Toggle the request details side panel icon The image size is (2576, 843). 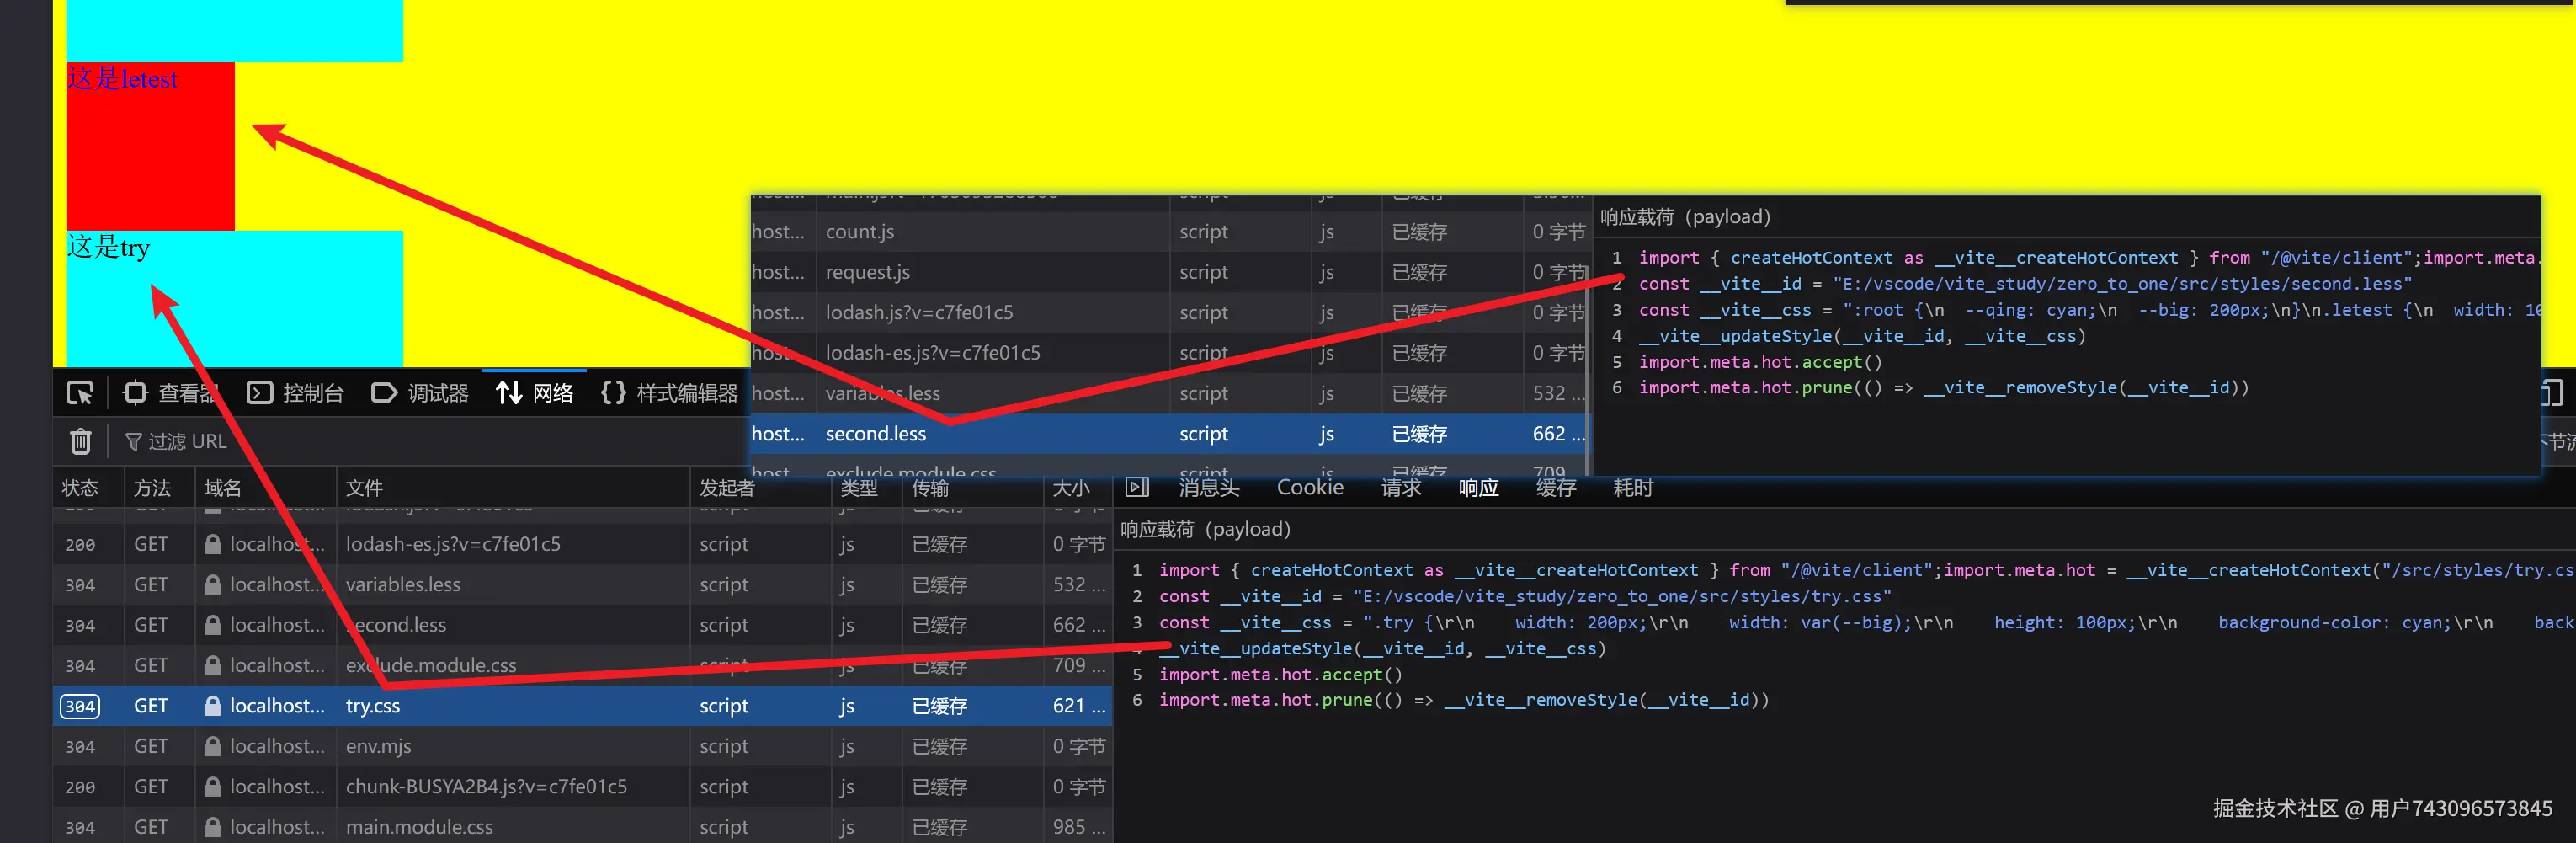pyautogui.click(x=1137, y=487)
